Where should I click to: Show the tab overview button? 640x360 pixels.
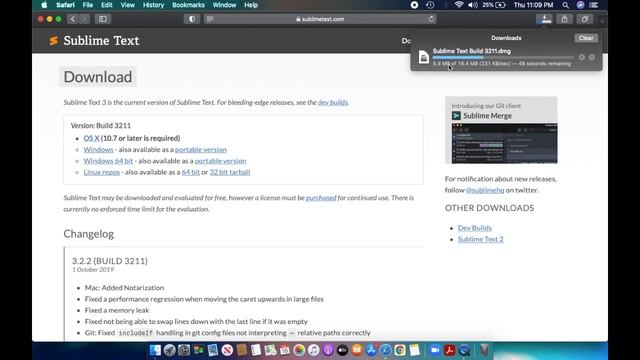click(x=585, y=19)
